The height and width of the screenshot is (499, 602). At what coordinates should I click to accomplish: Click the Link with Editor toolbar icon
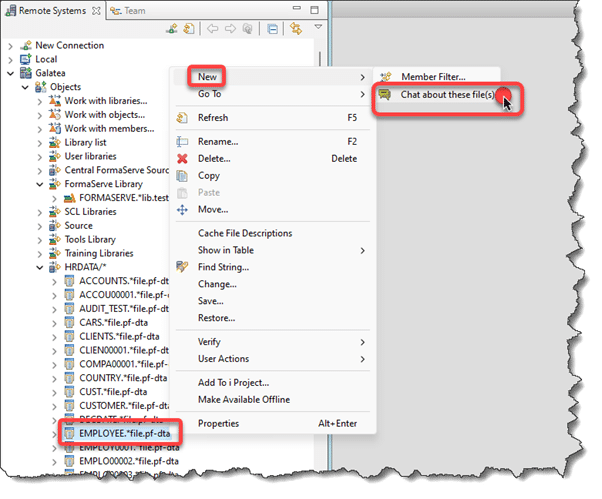tap(296, 29)
